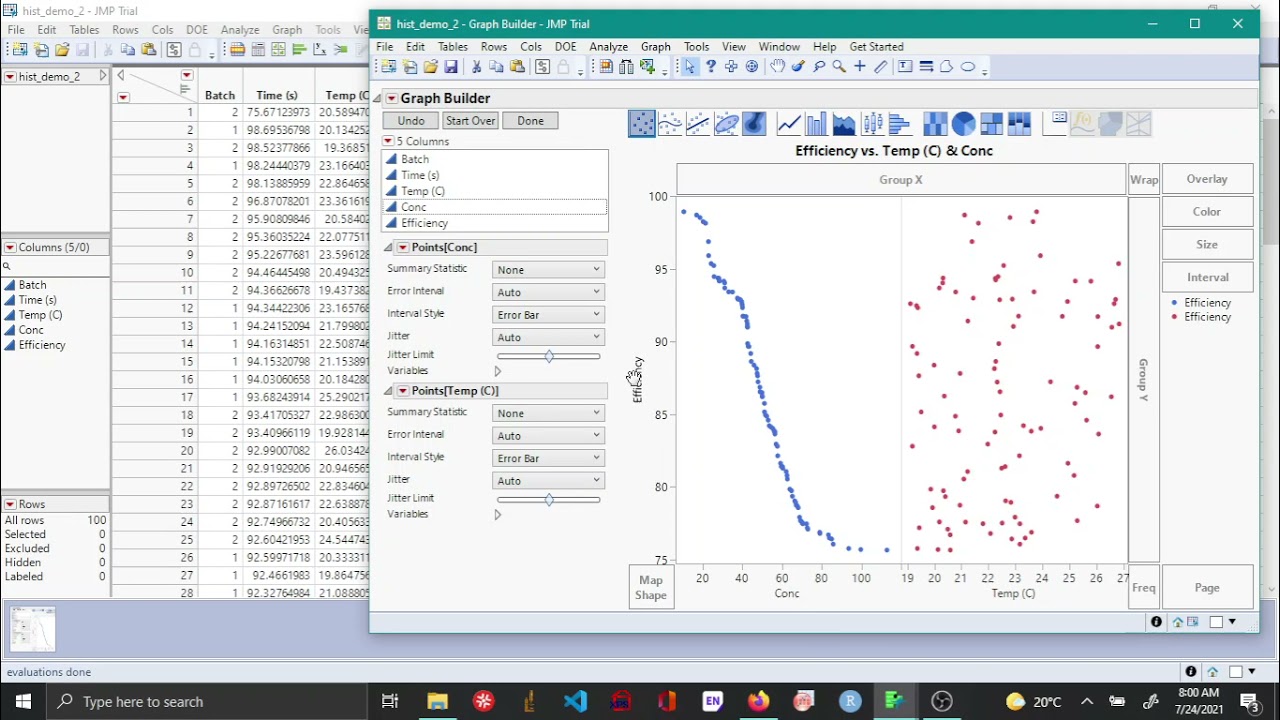Select the Caption Box element icon
This screenshot has width=1280, height=720.
pos(1056,124)
